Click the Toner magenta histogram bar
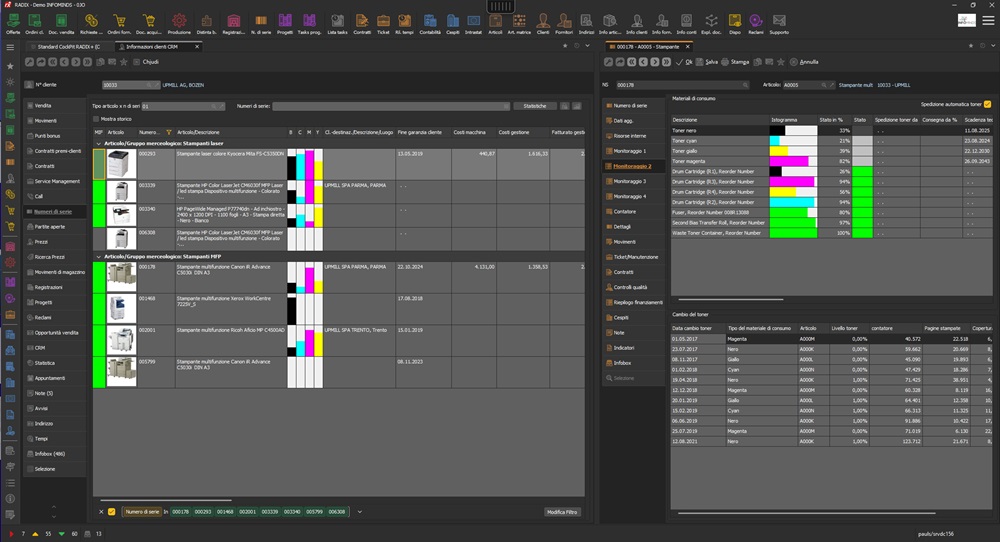 point(791,161)
